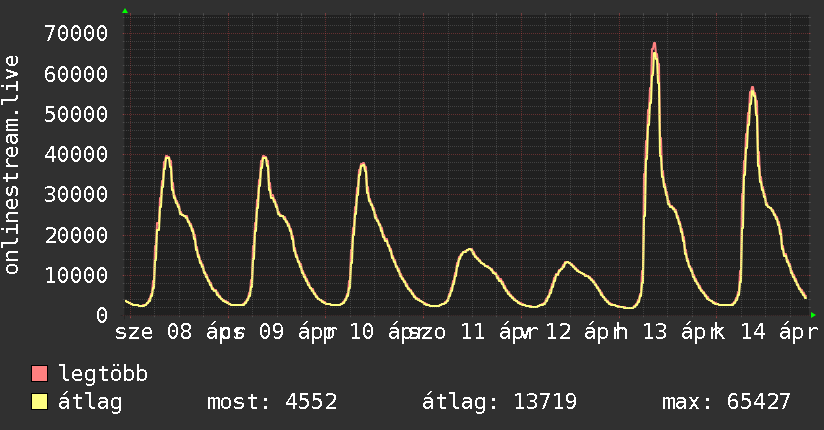Click the 10000 y-axis label

tap(76, 275)
